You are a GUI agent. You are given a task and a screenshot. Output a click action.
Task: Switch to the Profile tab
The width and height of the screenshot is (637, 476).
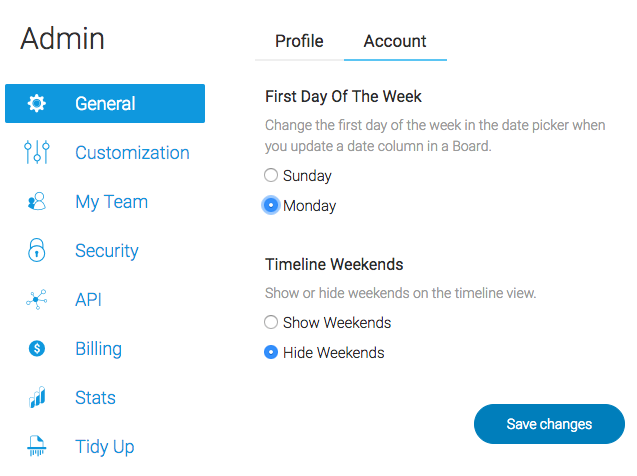(x=299, y=41)
